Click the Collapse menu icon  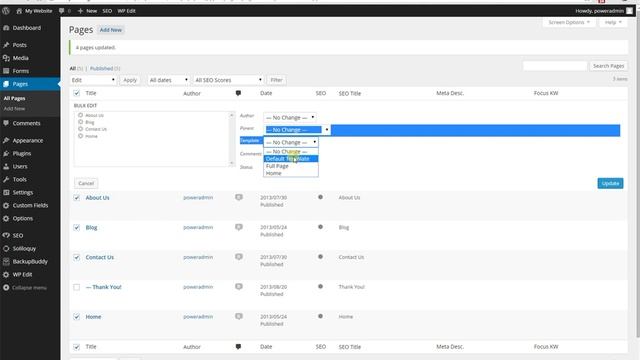tap(6, 288)
